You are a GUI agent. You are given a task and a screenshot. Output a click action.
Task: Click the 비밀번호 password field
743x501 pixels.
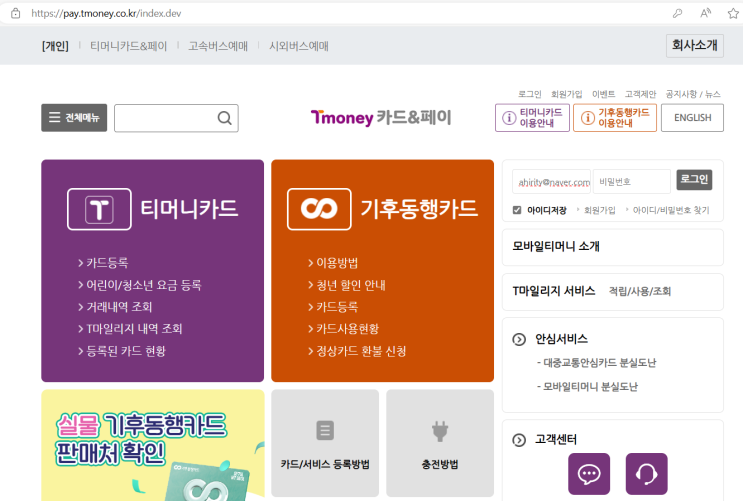click(x=632, y=182)
